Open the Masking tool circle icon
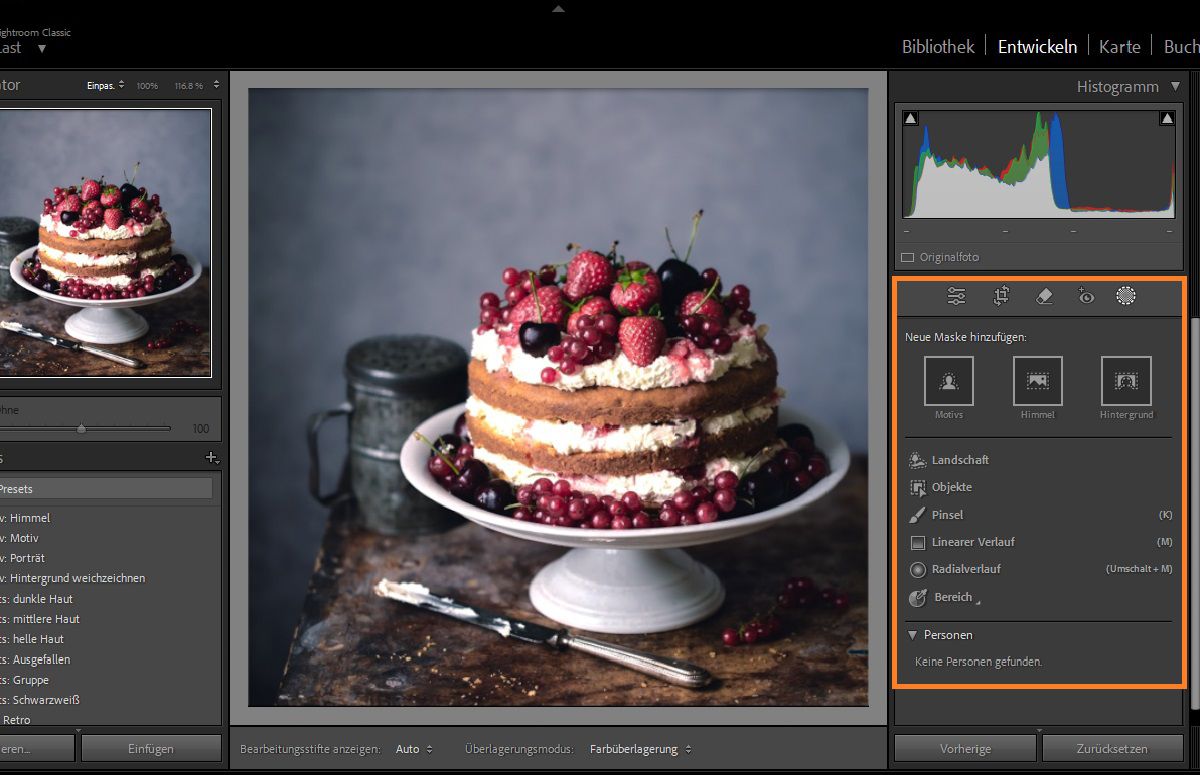 pos(1126,296)
